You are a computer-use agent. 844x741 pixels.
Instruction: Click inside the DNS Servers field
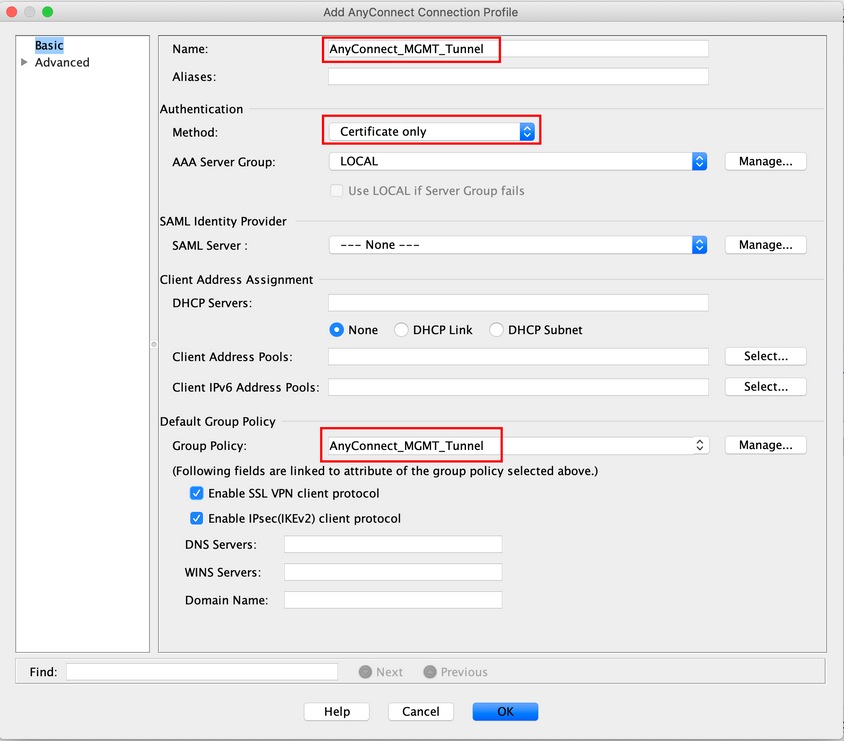pyautogui.click(x=393, y=543)
